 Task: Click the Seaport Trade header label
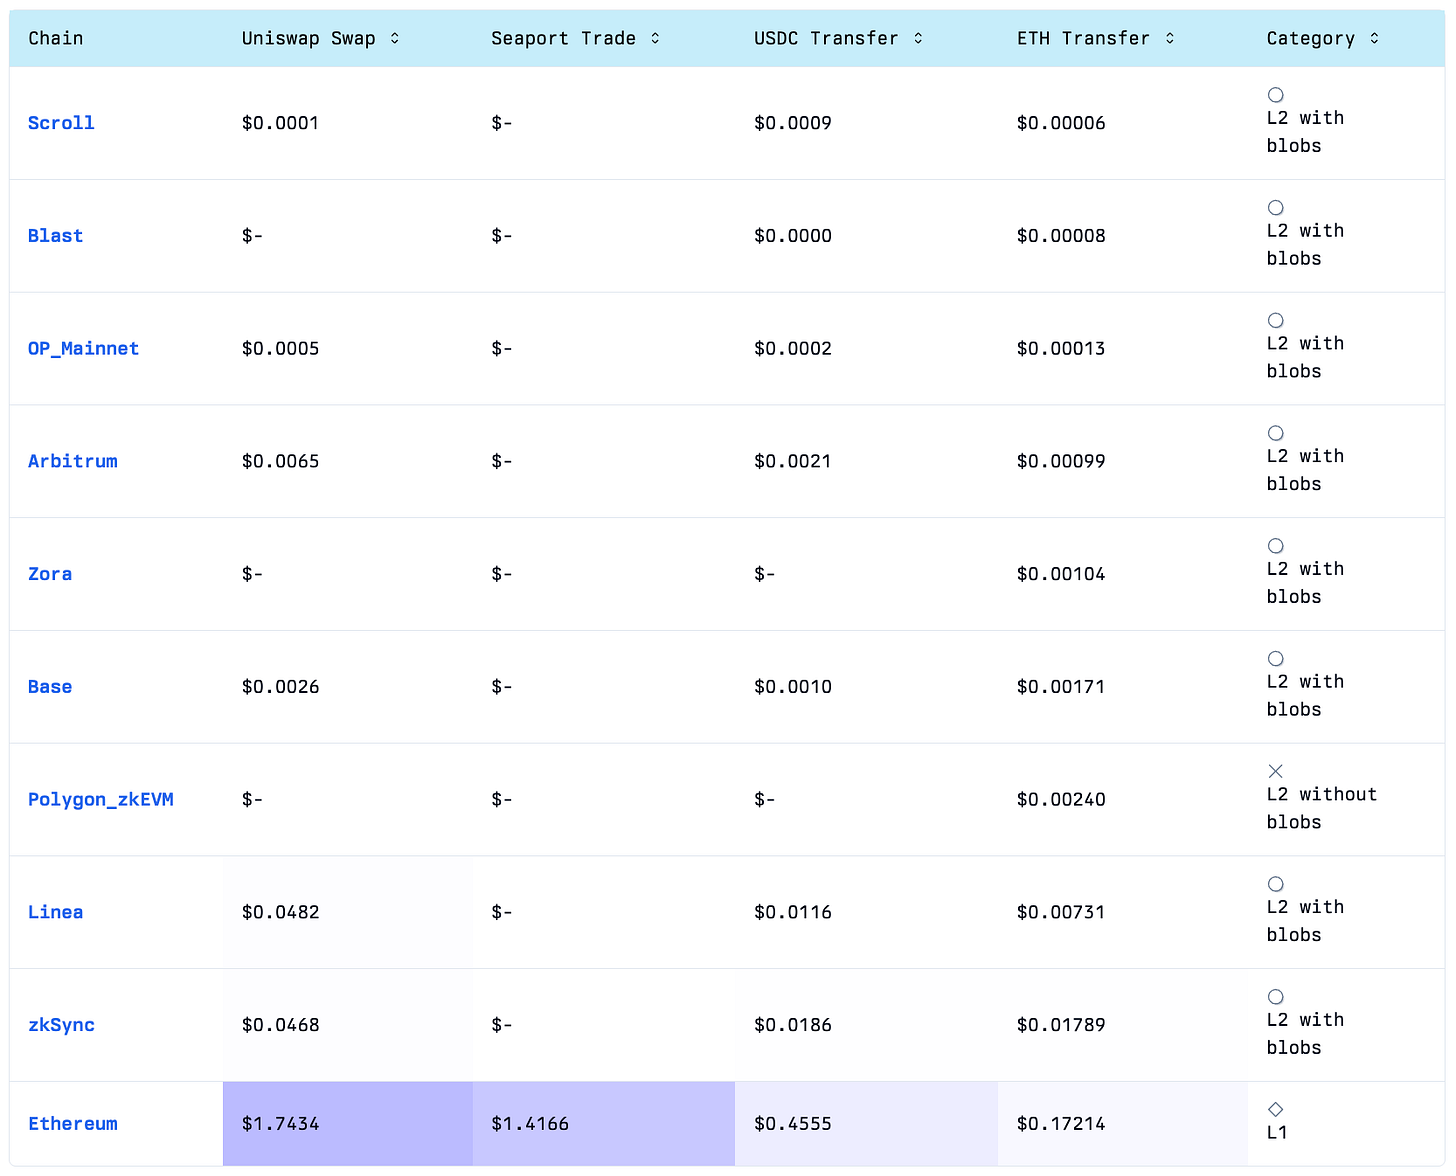(x=564, y=38)
